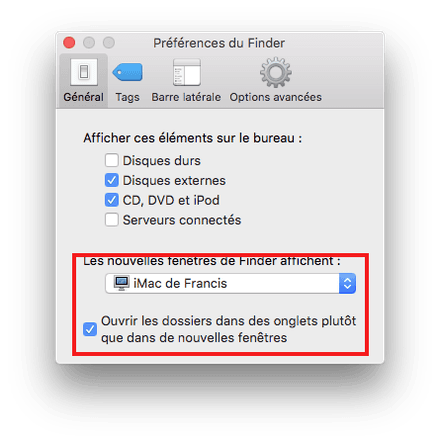Image resolution: width=440 pixels, height=443 pixels.
Task: Switch to Barre latérale tab label
Action: coord(186,97)
